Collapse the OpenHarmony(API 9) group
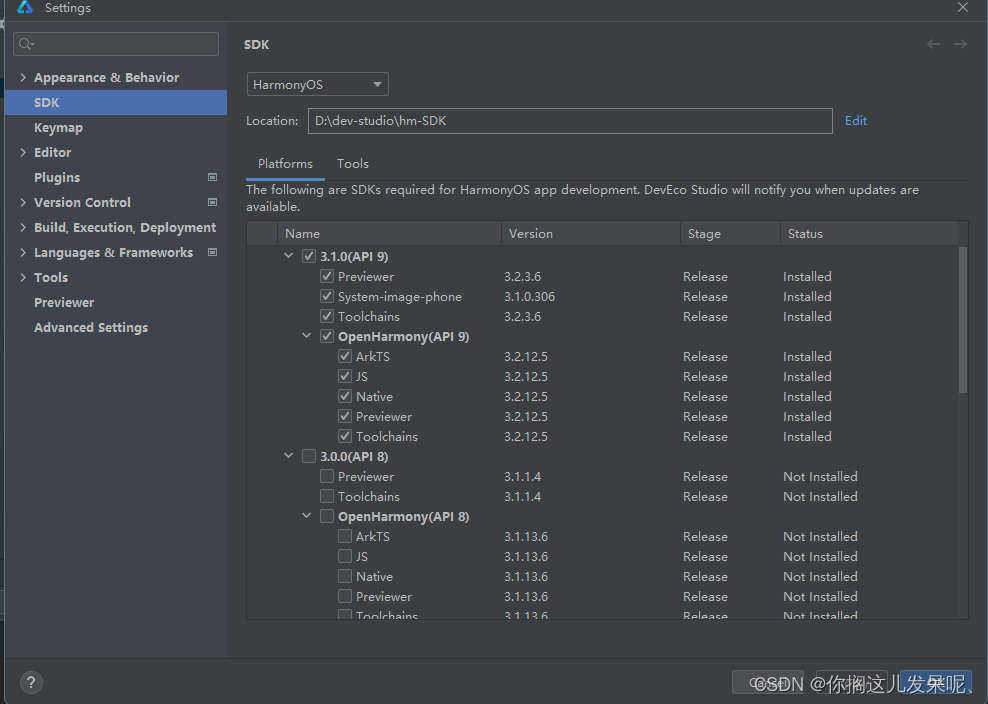 (307, 336)
